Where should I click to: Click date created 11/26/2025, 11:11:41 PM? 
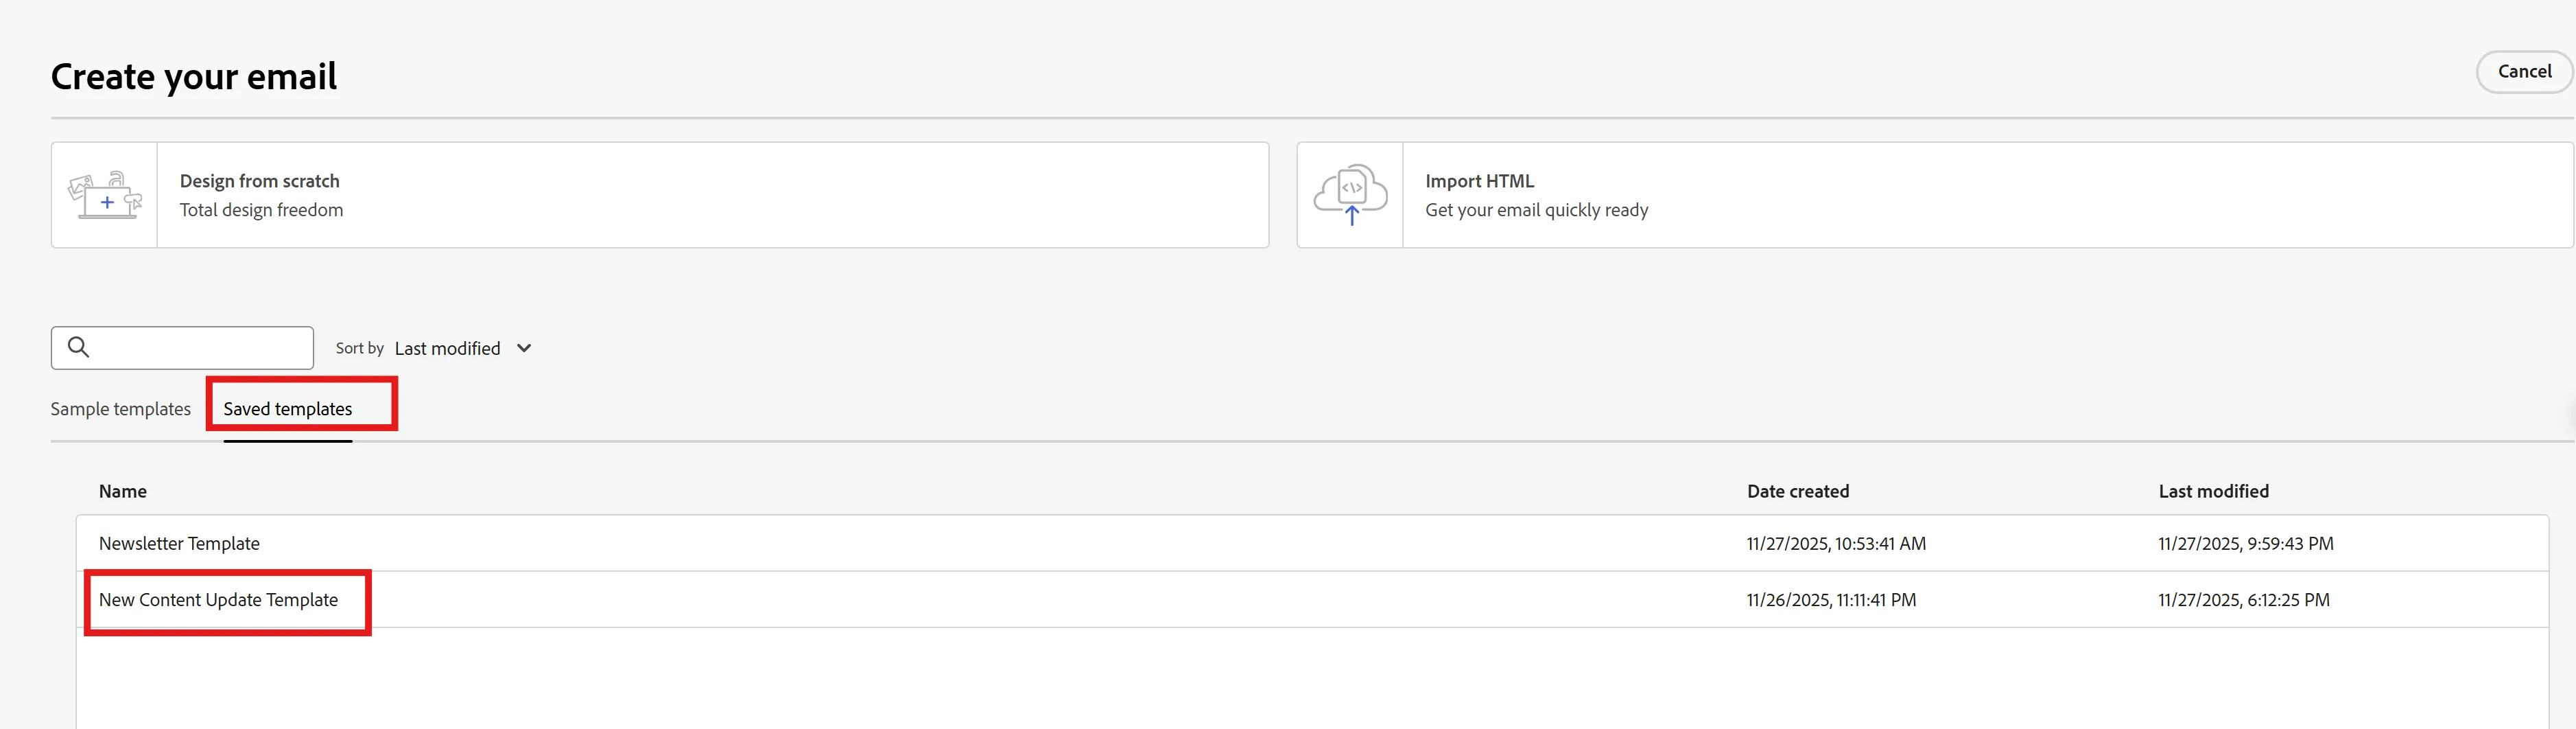click(x=1831, y=600)
